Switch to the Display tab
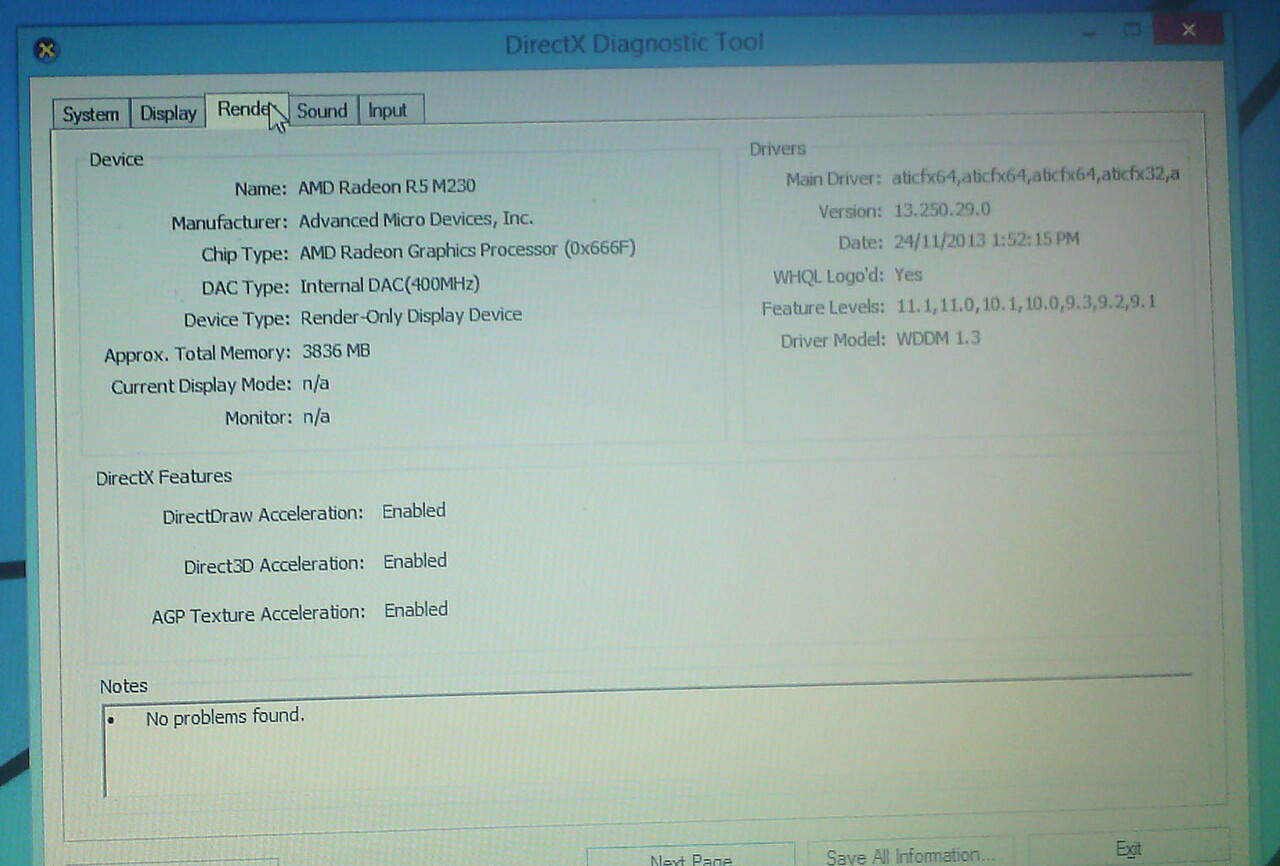1280x866 pixels. 168,112
